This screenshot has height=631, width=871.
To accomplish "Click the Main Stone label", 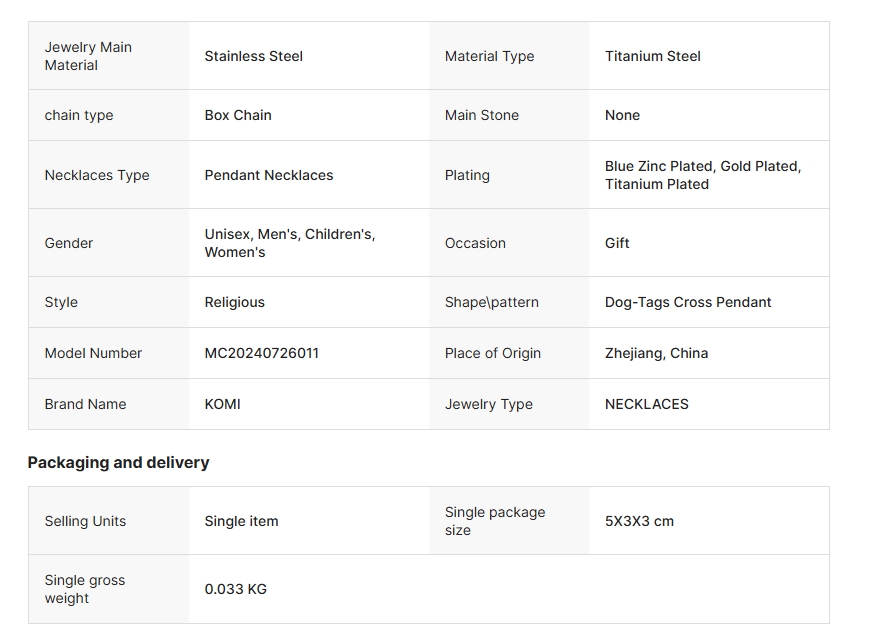I will (x=482, y=115).
